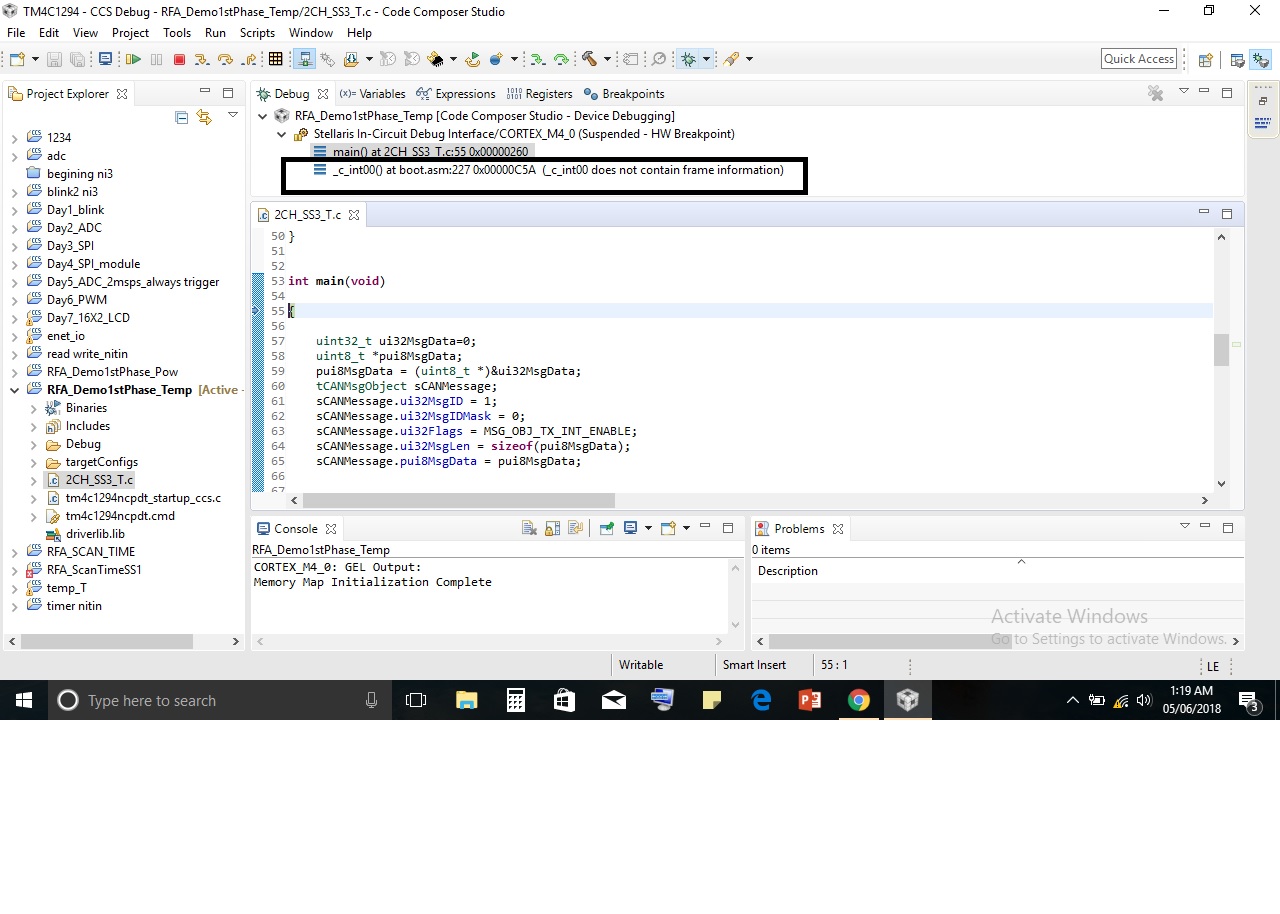This screenshot has width=1280, height=914.
Task: Click the Clear Console icon
Action: [x=528, y=529]
